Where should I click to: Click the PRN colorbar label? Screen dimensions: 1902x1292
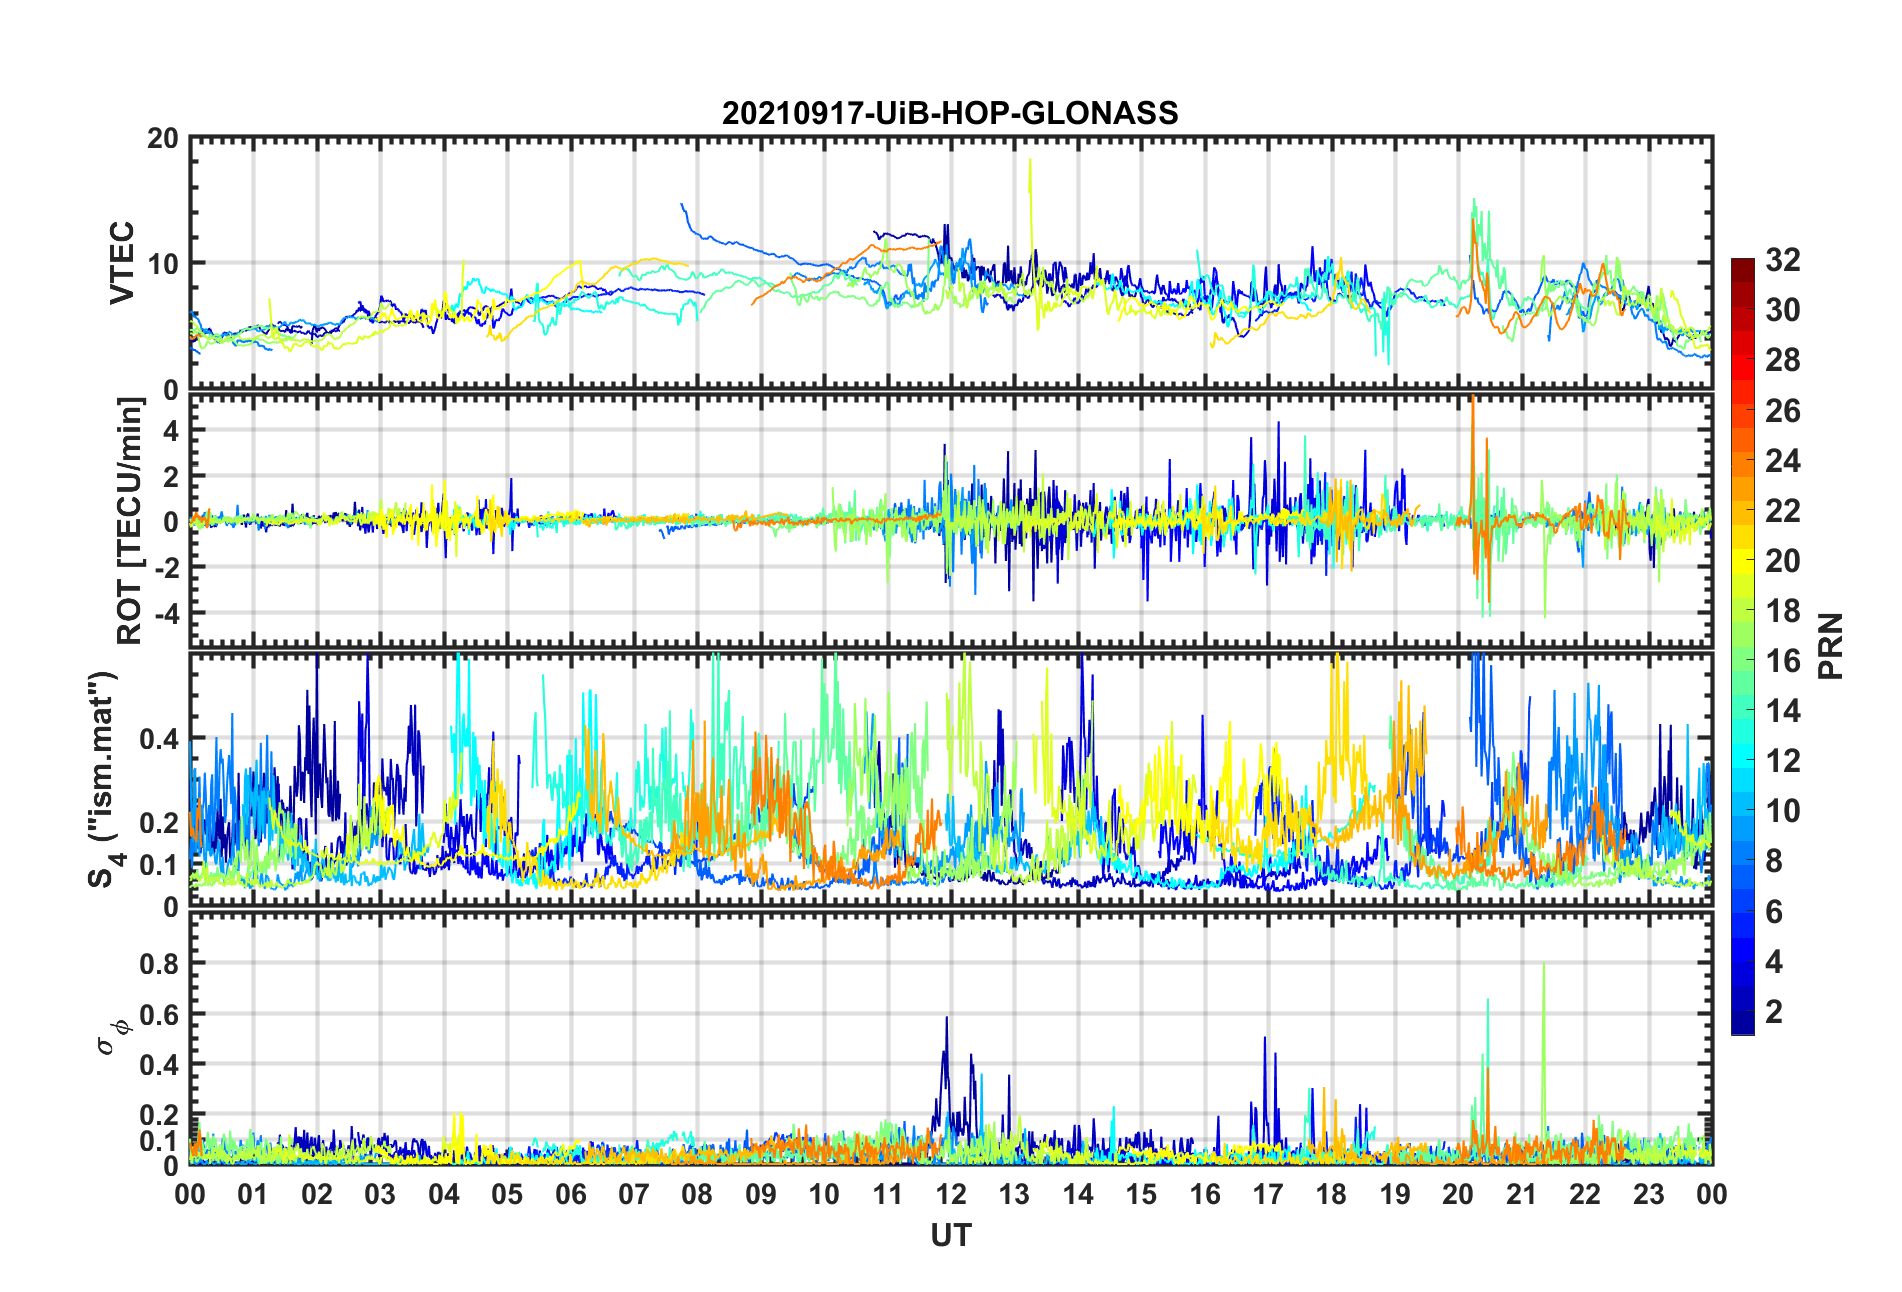[1830, 646]
